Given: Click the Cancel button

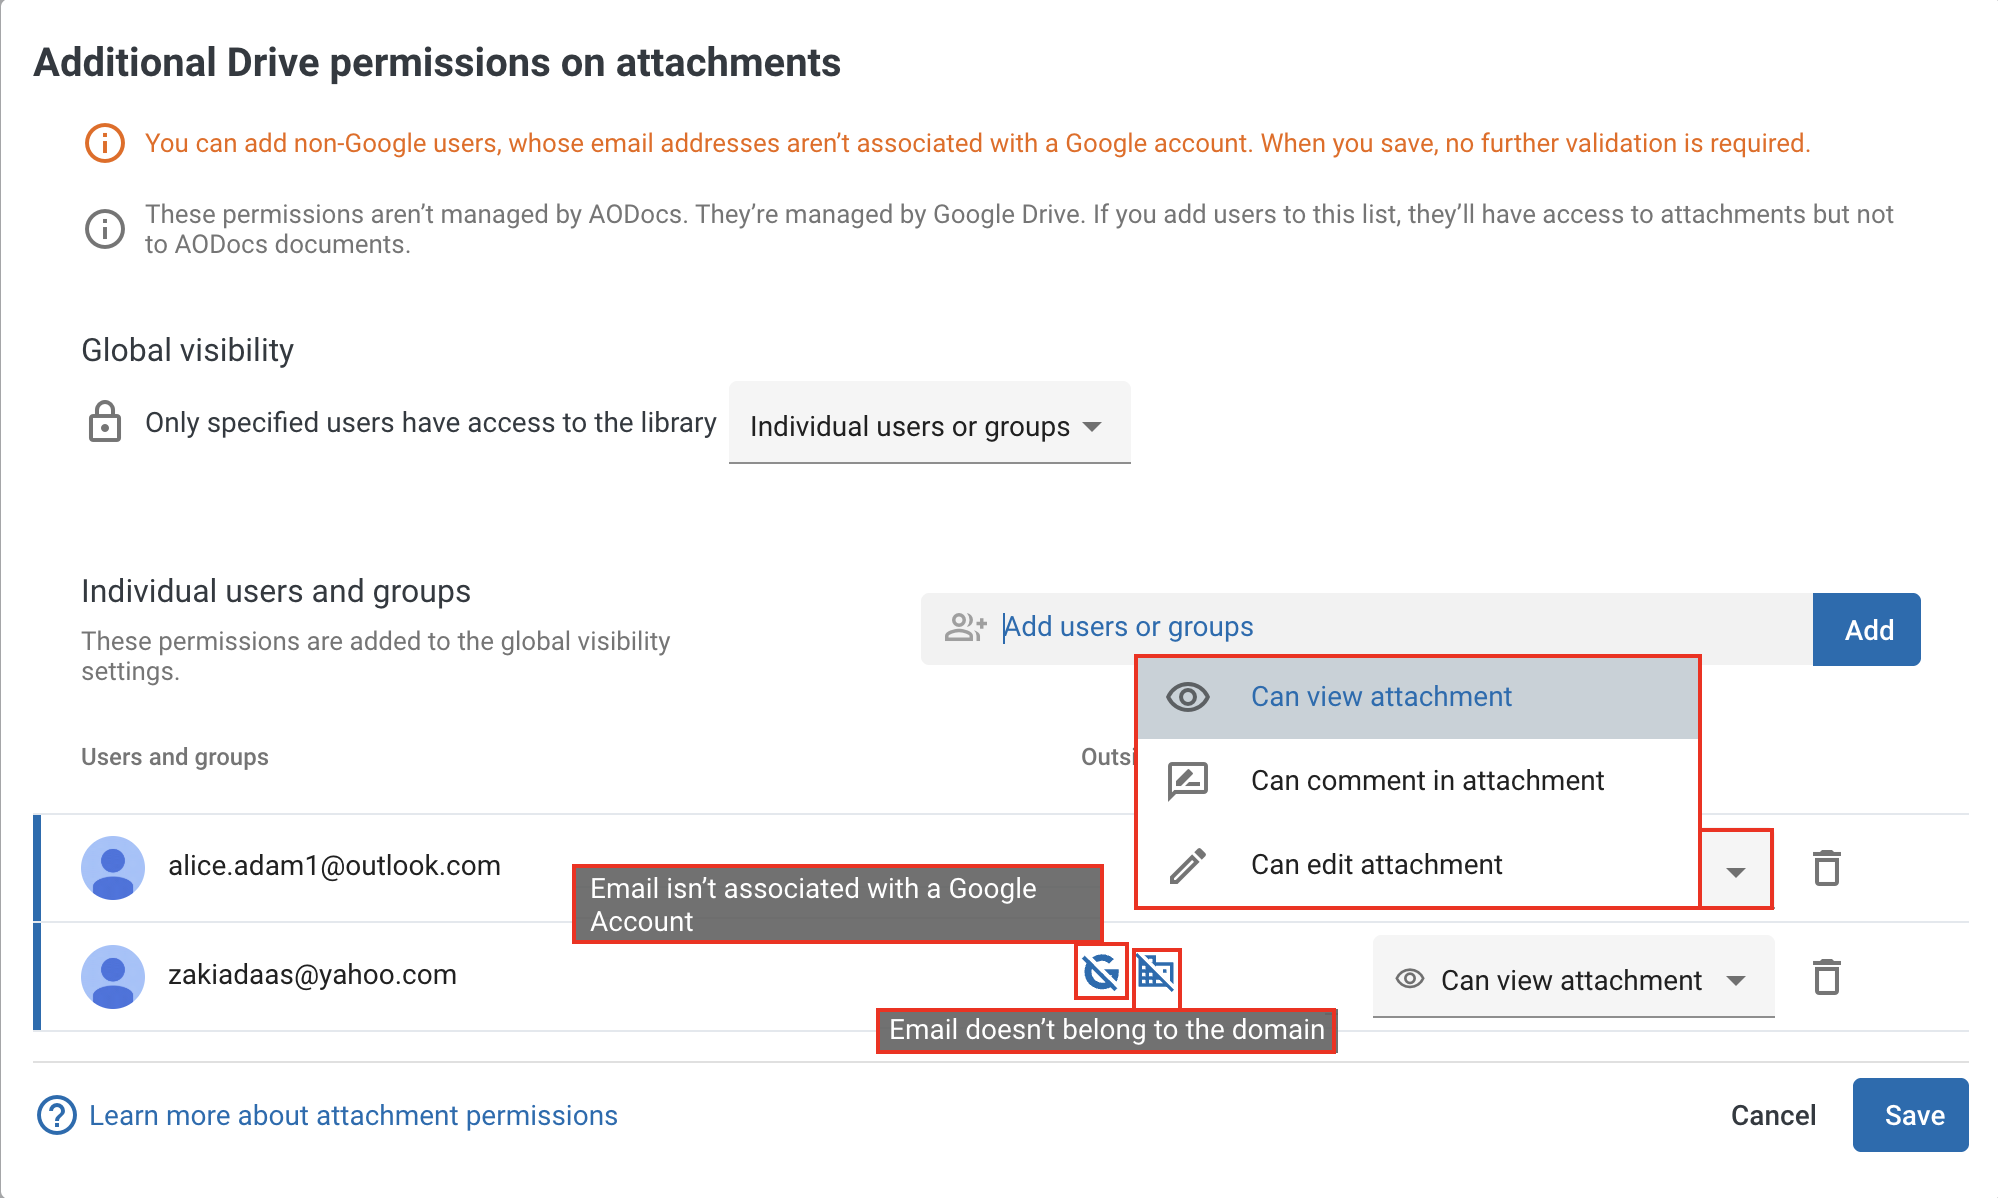Looking at the screenshot, I should pos(1773,1115).
